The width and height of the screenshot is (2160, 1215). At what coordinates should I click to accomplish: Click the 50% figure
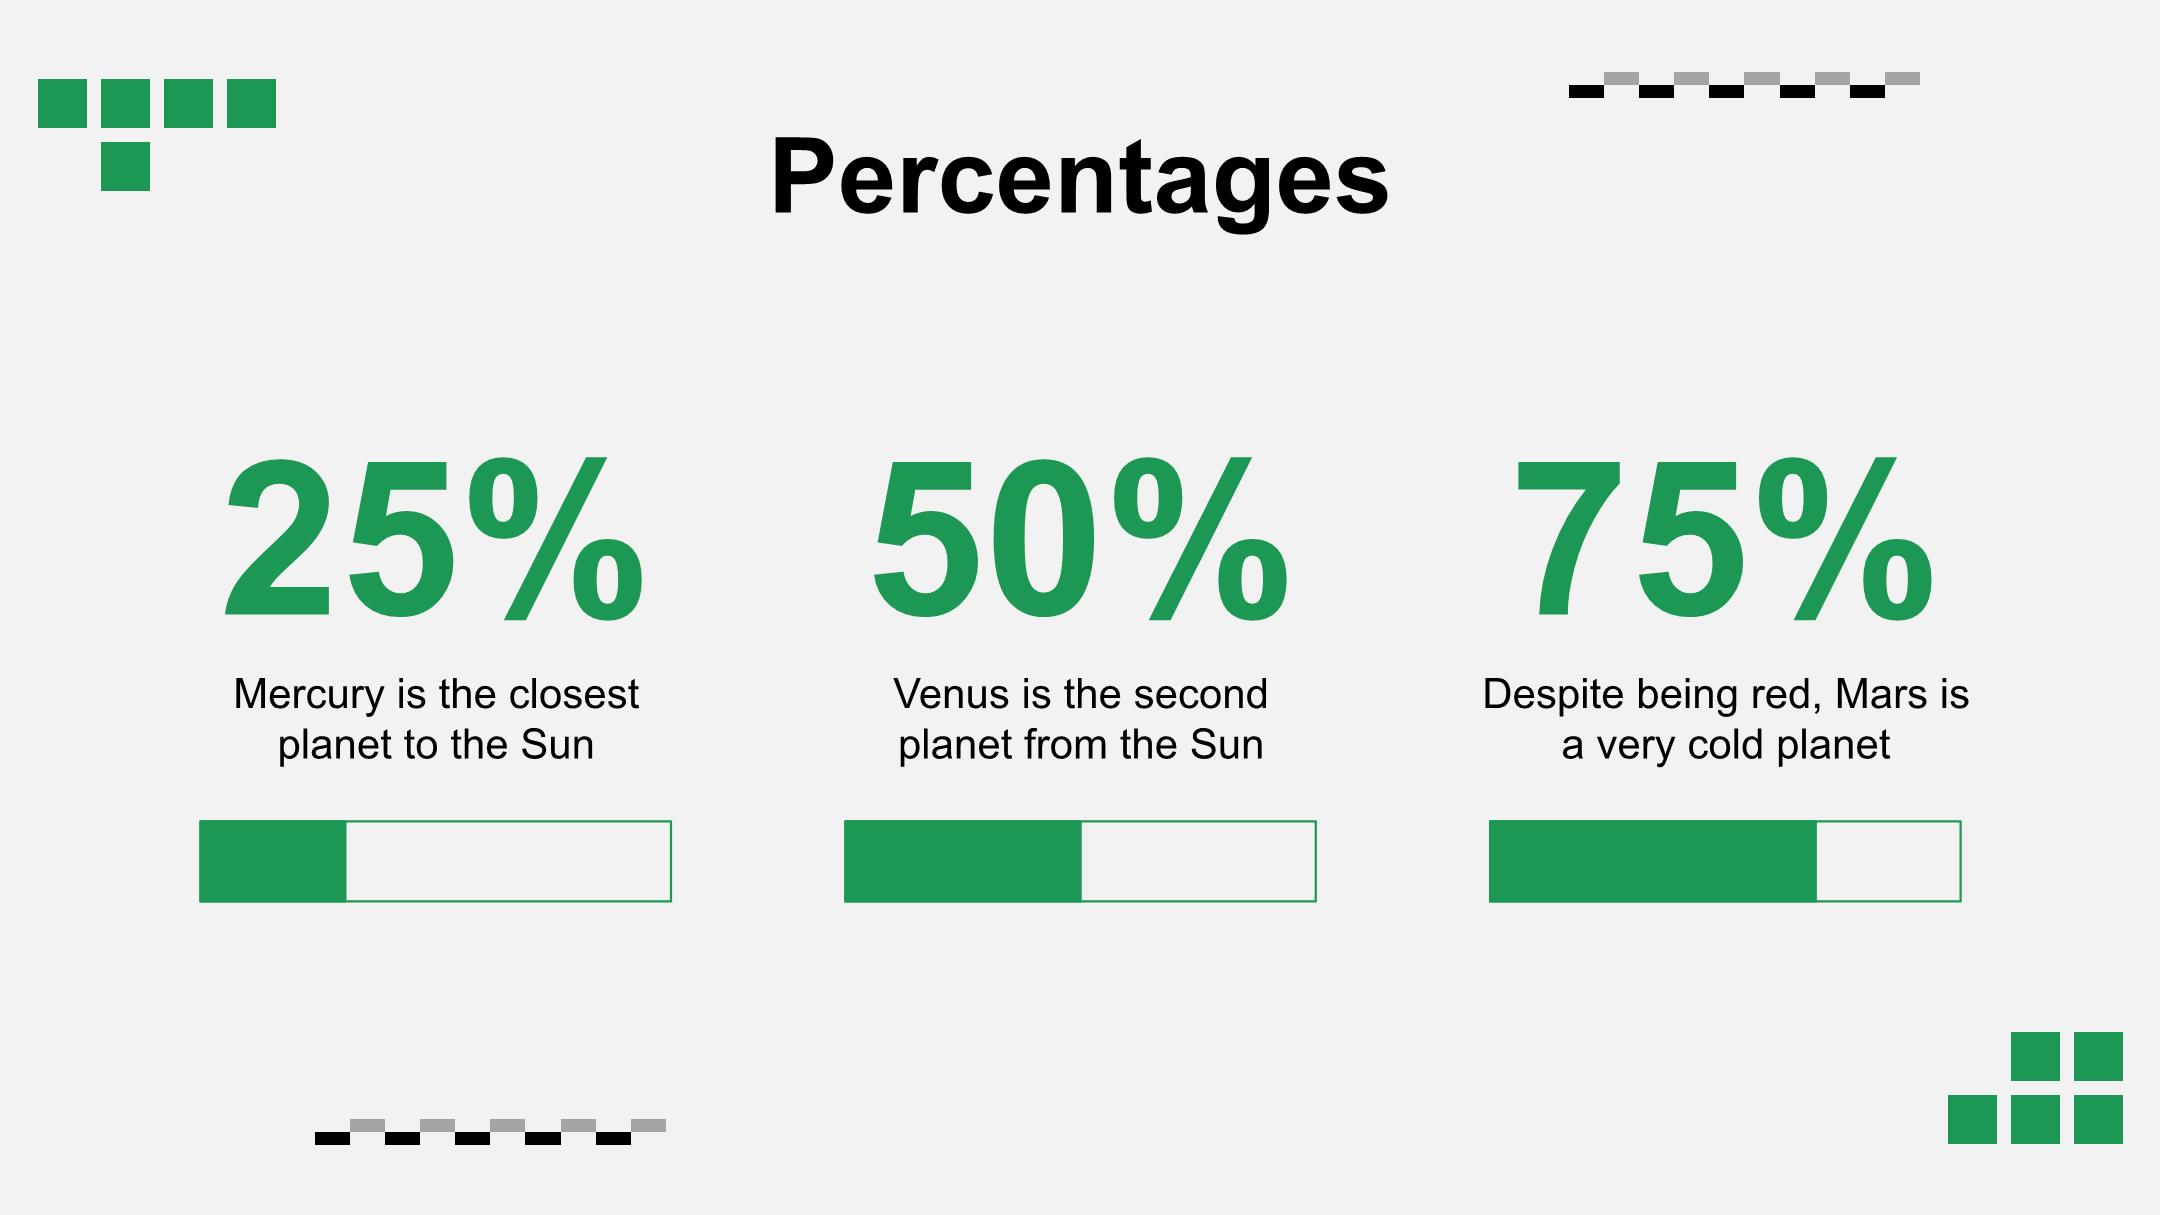pyautogui.click(x=1080, y=540)
